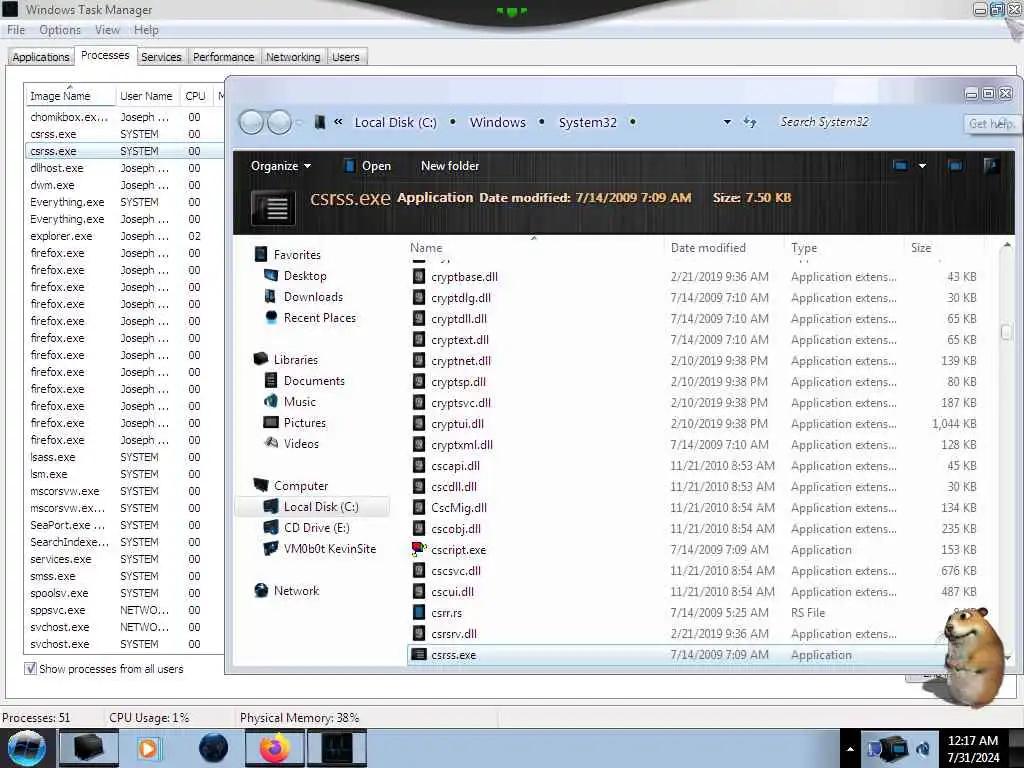
Task: Open the Organize dropdown menu
Action: (x=280, y=166)
